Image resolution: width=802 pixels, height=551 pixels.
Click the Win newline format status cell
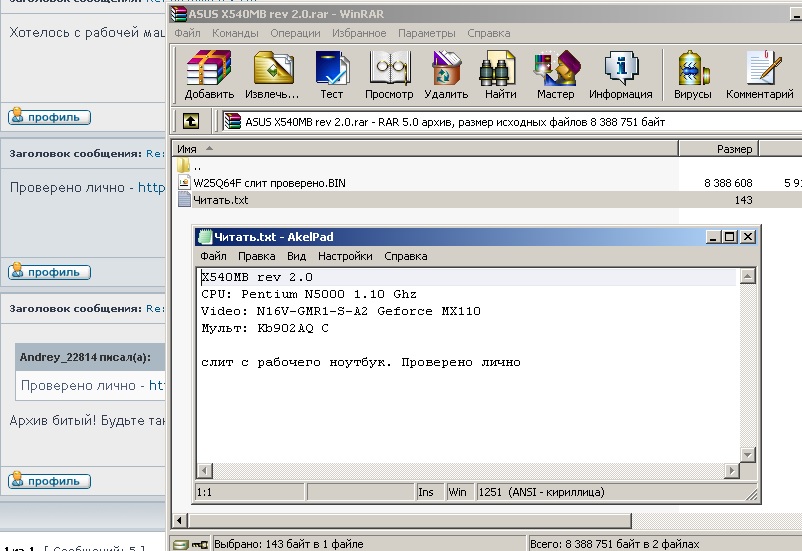pos(460,492)
